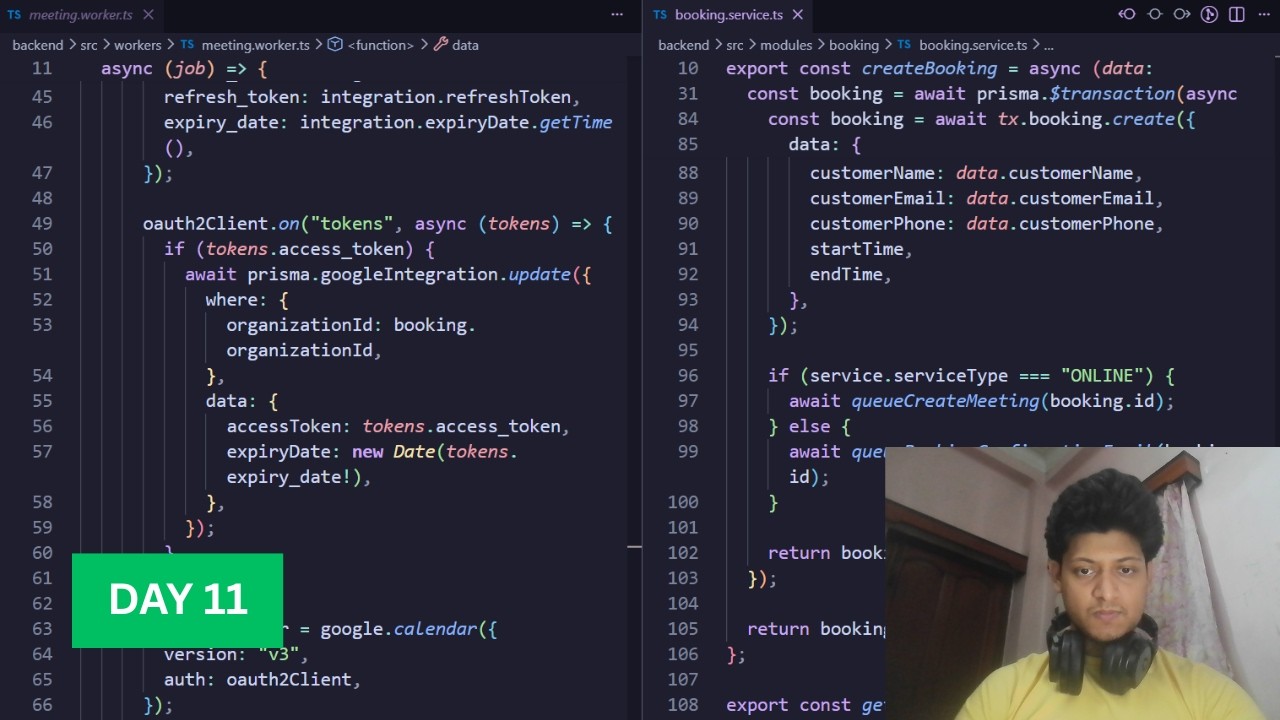Screen dimensions: 1280x720
Task: Click 'src' breadcrumb in left editor
Action: [88, 45]
